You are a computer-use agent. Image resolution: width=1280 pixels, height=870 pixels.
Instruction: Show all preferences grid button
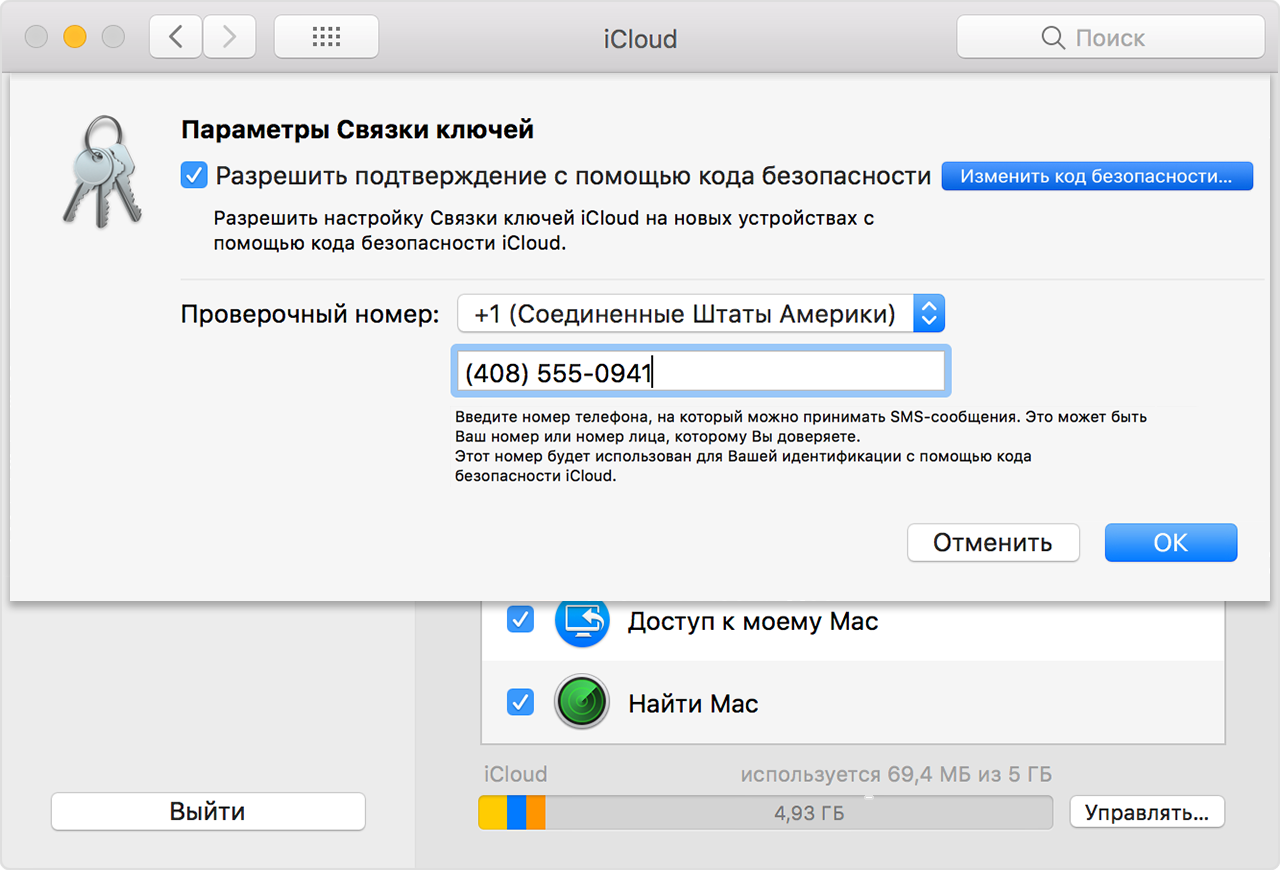326,38
